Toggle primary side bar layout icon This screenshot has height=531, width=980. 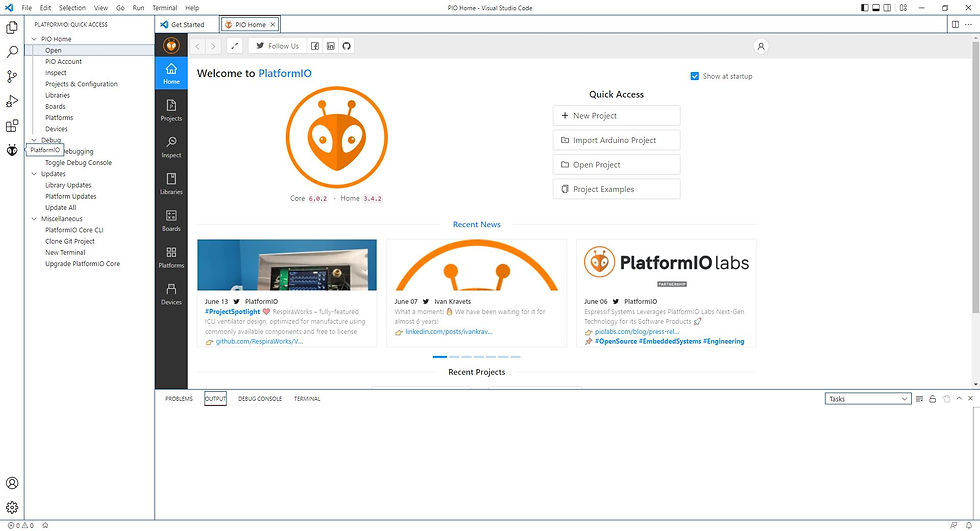coord(864,7)
